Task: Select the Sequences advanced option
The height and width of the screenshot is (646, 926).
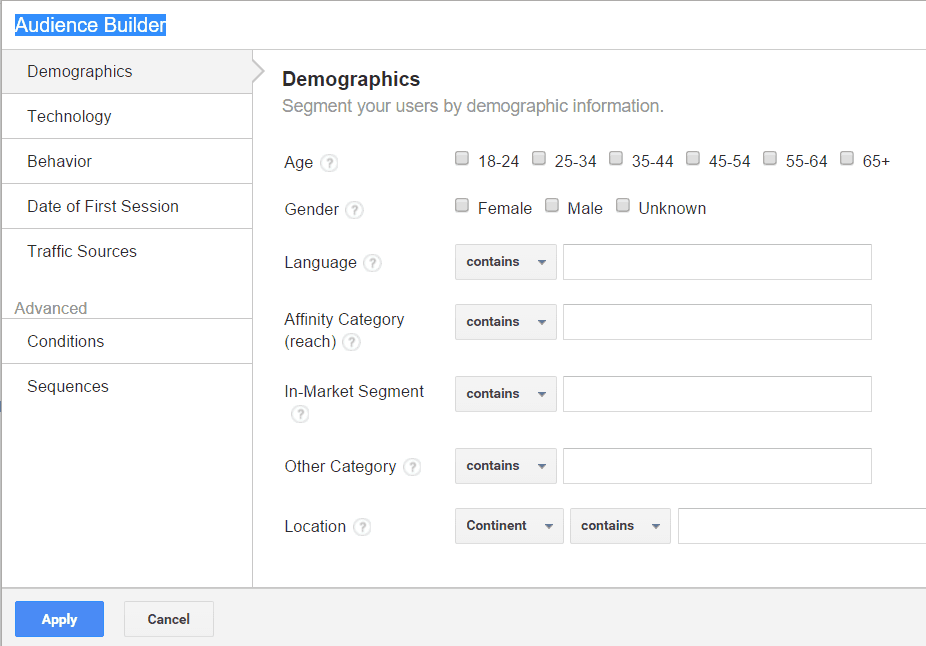Action: point(68,386)
